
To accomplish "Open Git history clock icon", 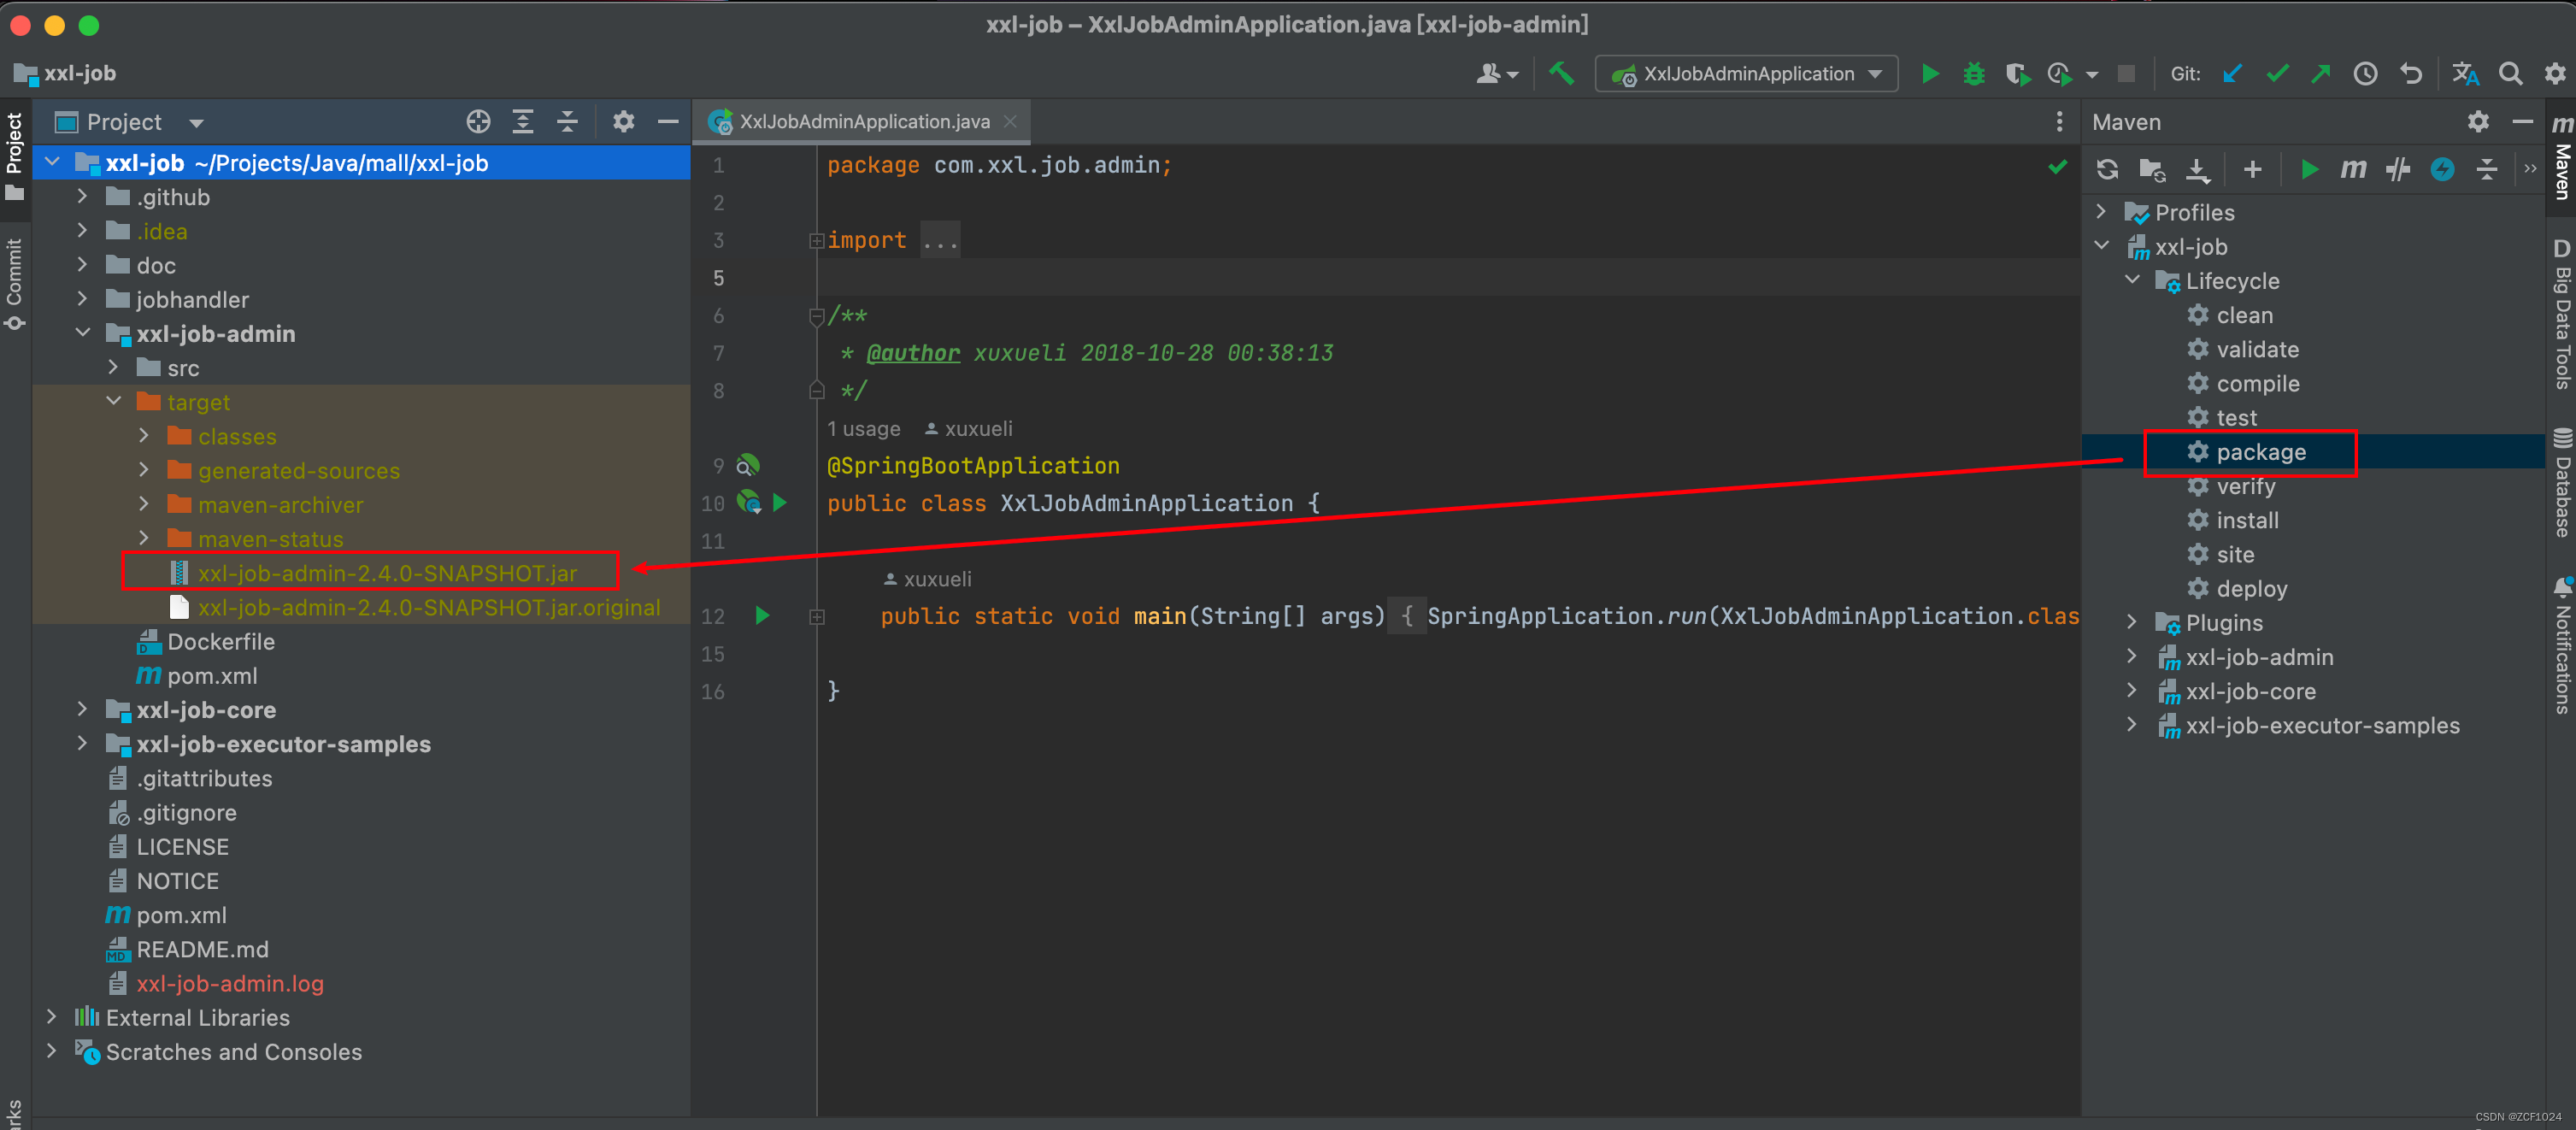I will [x=2365, y=73].
